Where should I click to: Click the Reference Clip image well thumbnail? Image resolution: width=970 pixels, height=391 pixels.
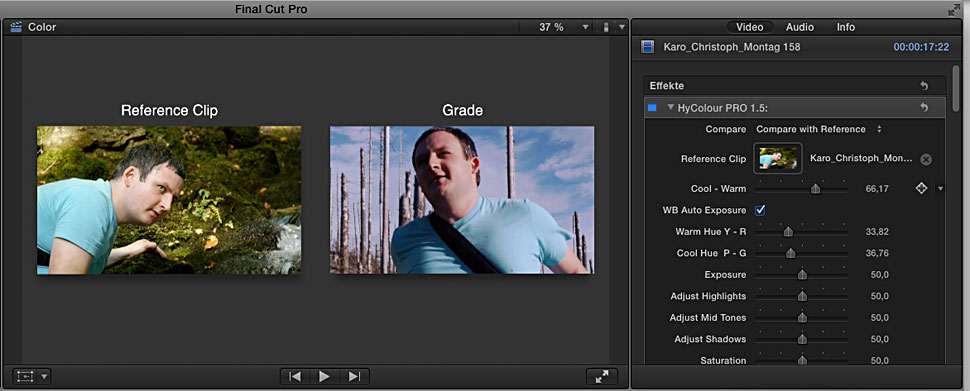pos(778,158)
